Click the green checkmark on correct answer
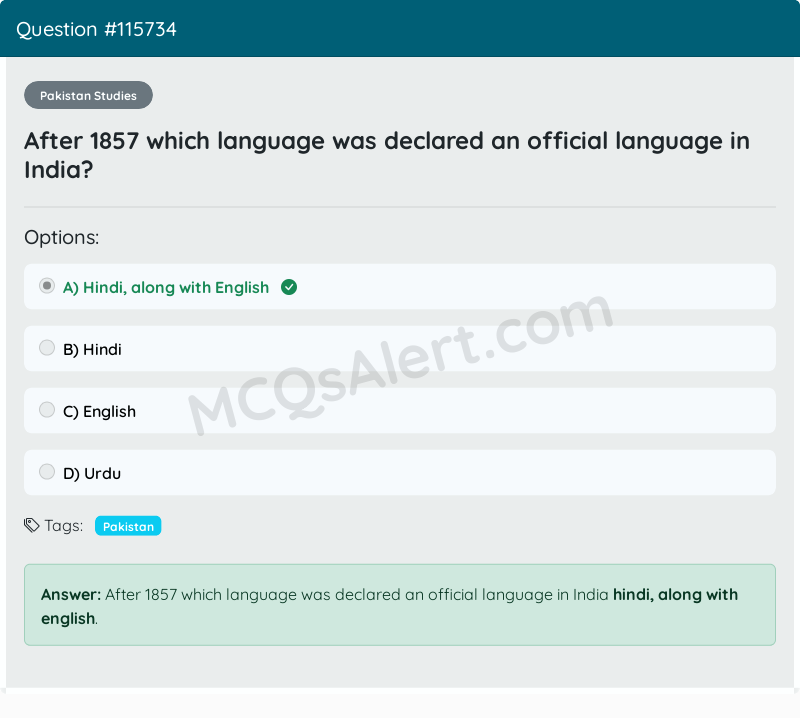Screen dimensions: 800x718 tap(289, 287)
